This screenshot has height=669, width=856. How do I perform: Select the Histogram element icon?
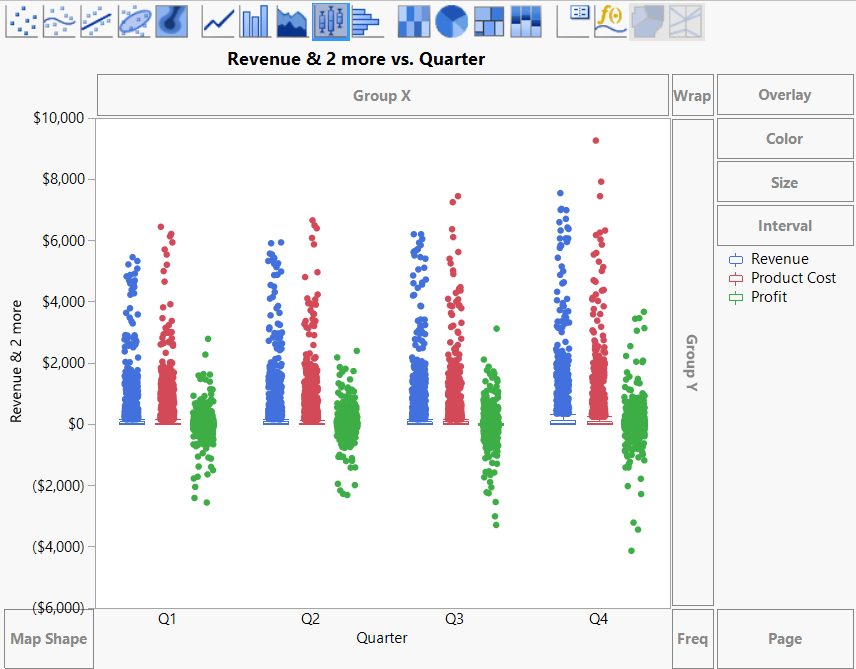coord(365,21)
